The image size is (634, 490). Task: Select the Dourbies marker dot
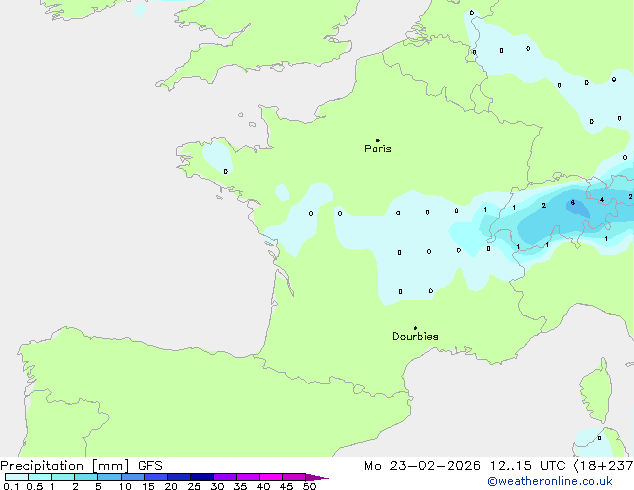415,328
